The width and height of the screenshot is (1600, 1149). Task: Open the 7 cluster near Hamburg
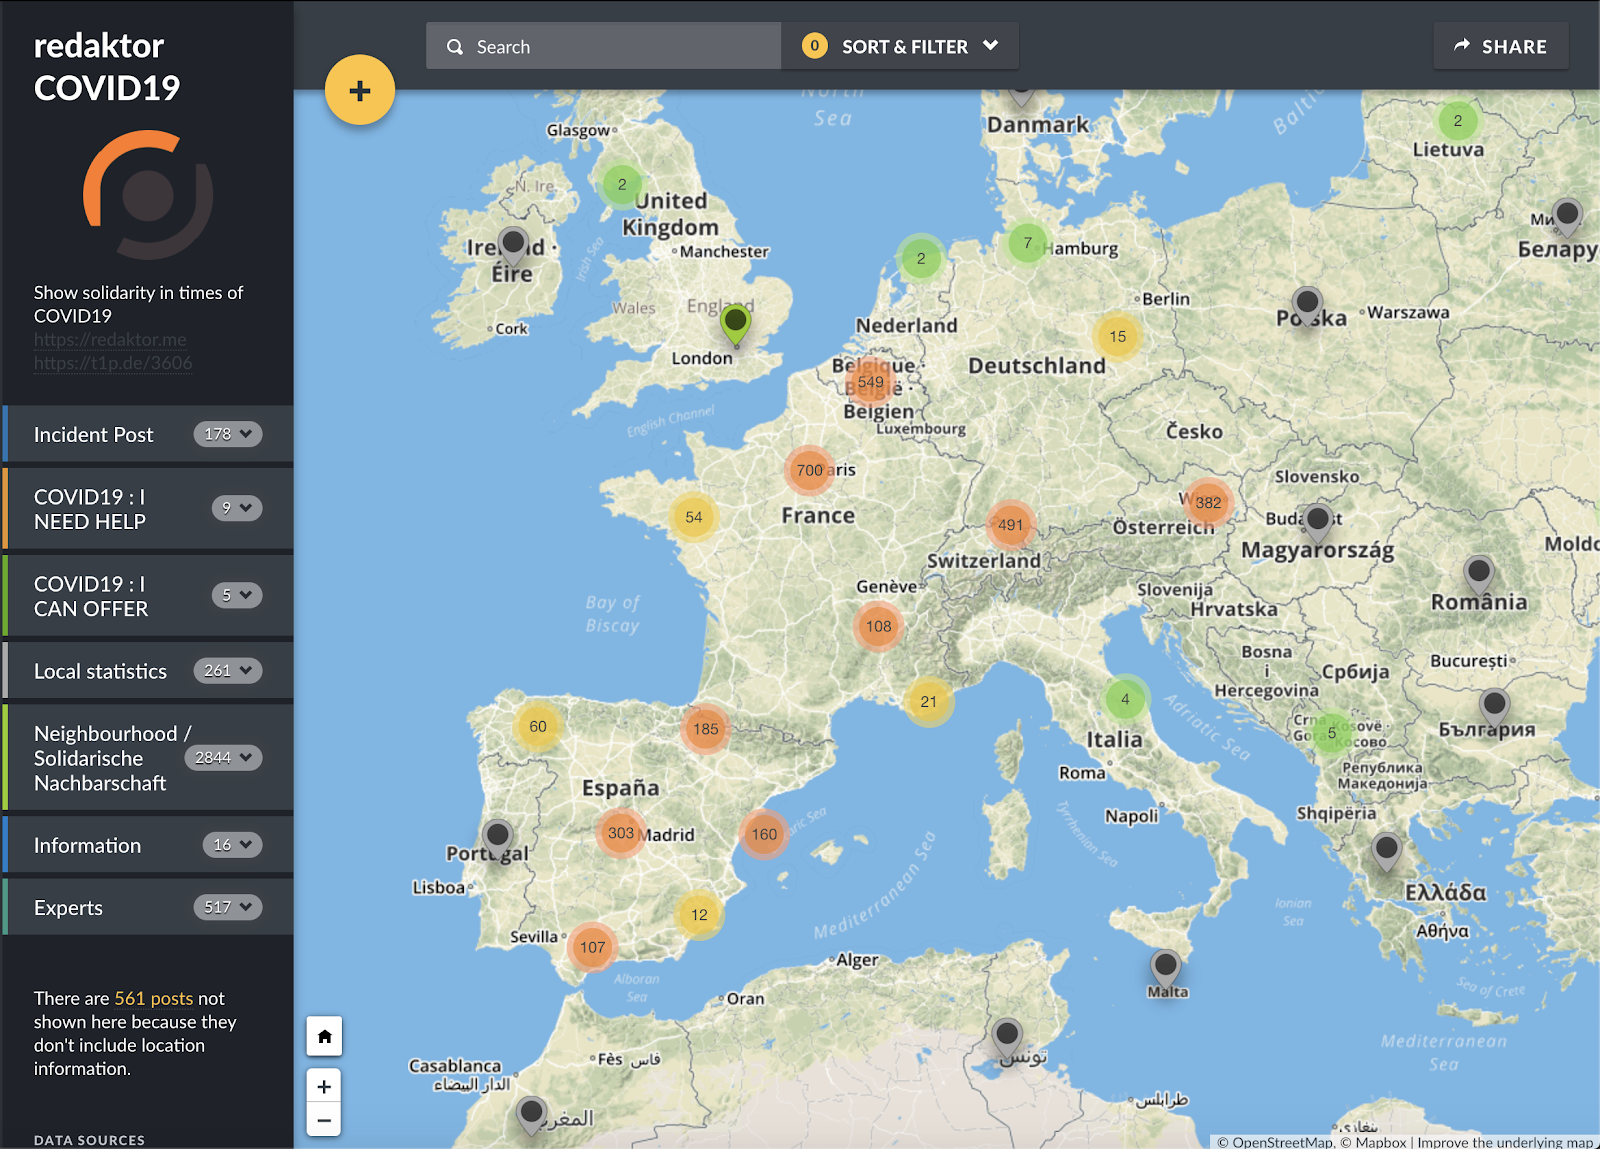(x=1027, y=243)
